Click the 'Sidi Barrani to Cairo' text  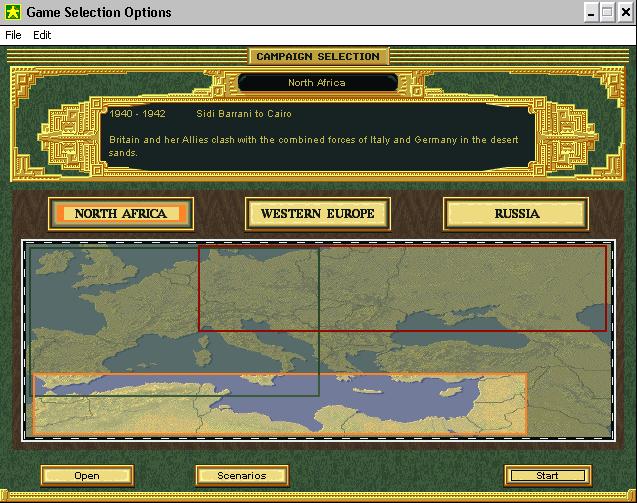click(x=244, y=114)
